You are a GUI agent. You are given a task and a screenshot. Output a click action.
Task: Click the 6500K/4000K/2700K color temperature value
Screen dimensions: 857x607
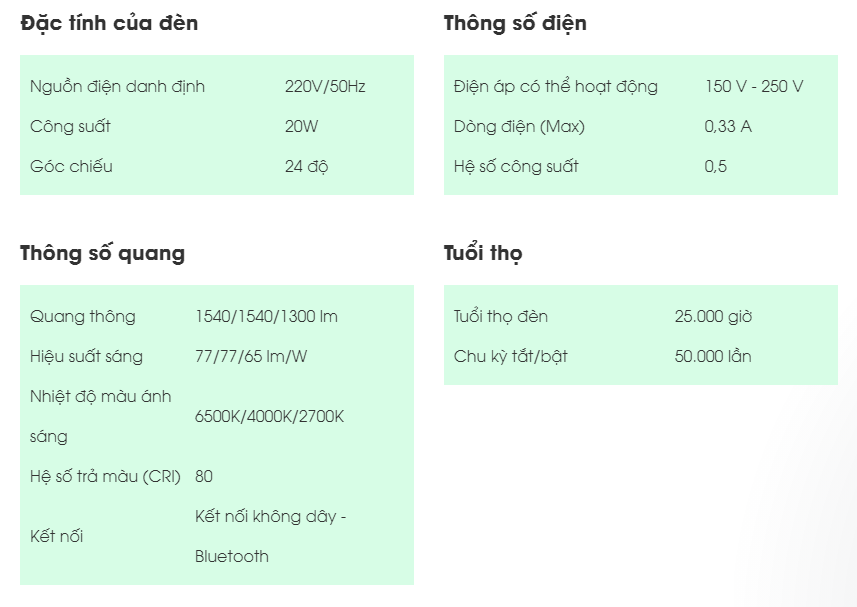pos(269,416)
